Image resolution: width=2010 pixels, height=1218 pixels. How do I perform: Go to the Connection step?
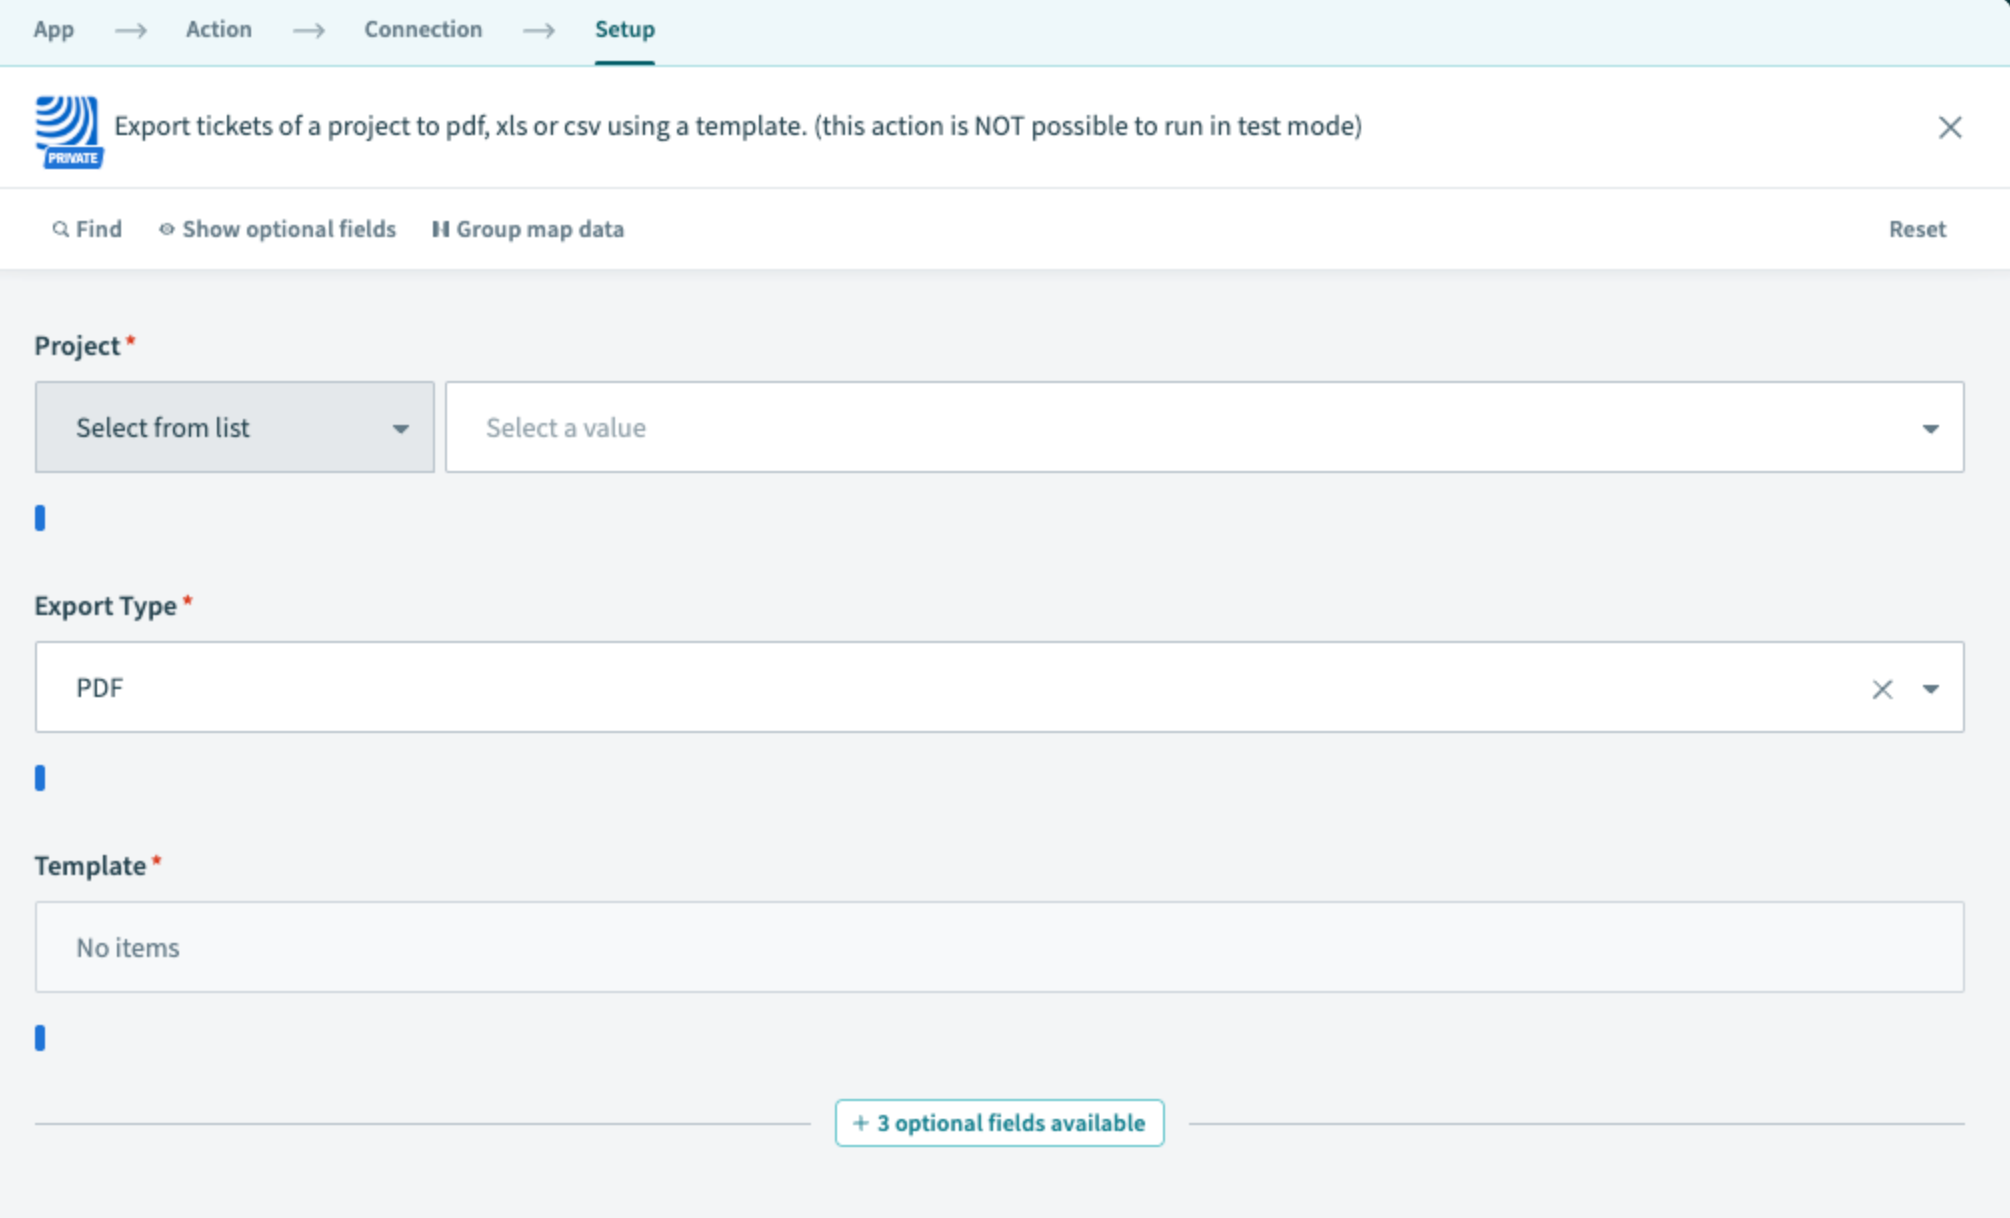pos(423,30)
